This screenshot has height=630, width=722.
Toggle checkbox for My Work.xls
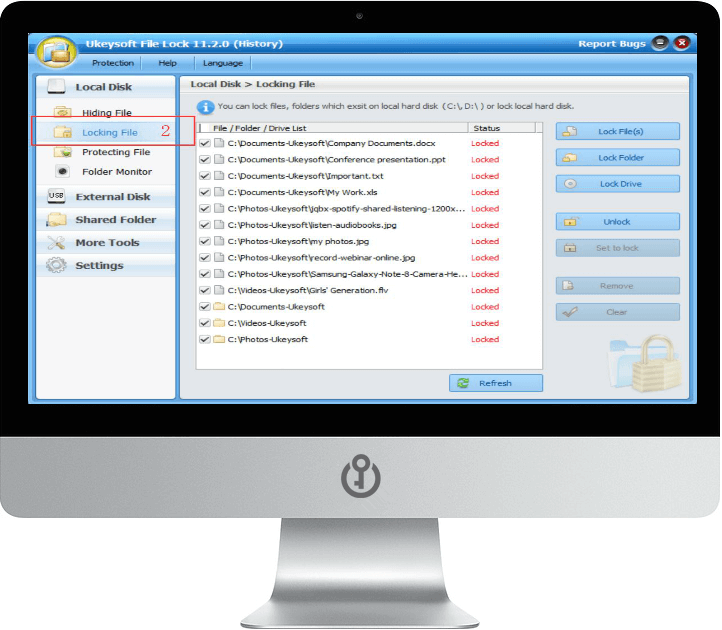point(205,192)
